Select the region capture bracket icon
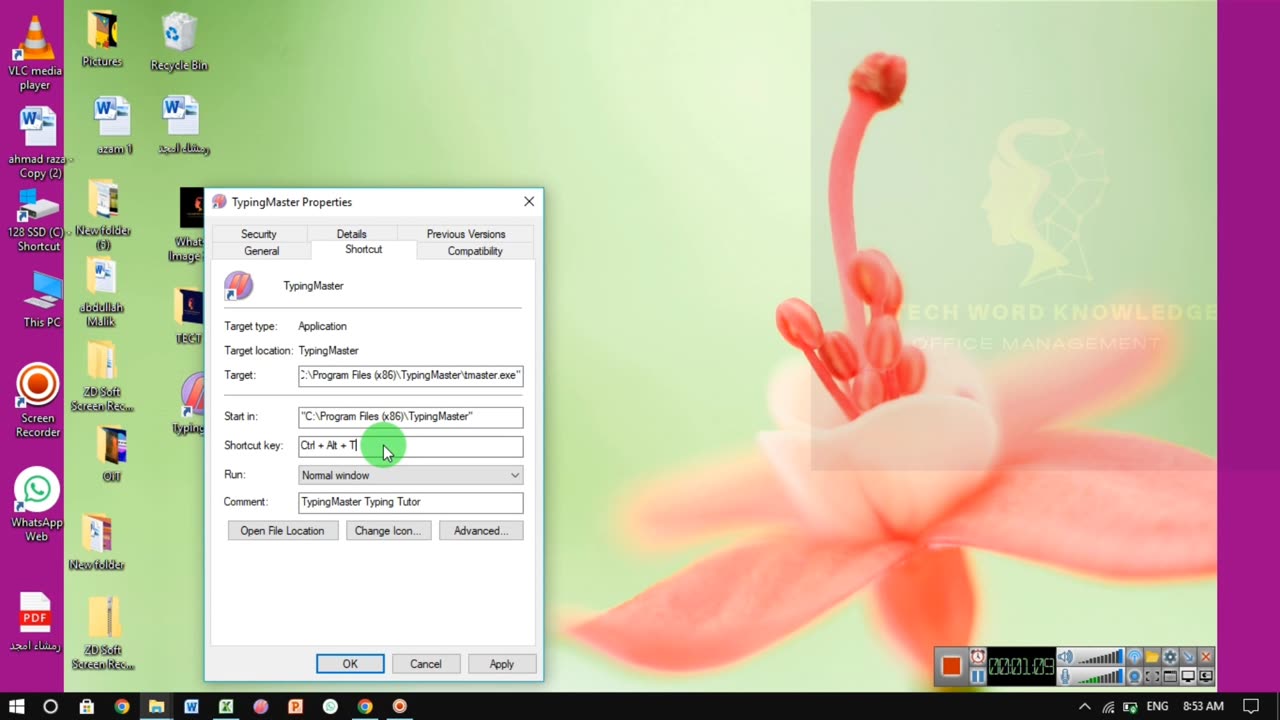 tap(1152, 676)
